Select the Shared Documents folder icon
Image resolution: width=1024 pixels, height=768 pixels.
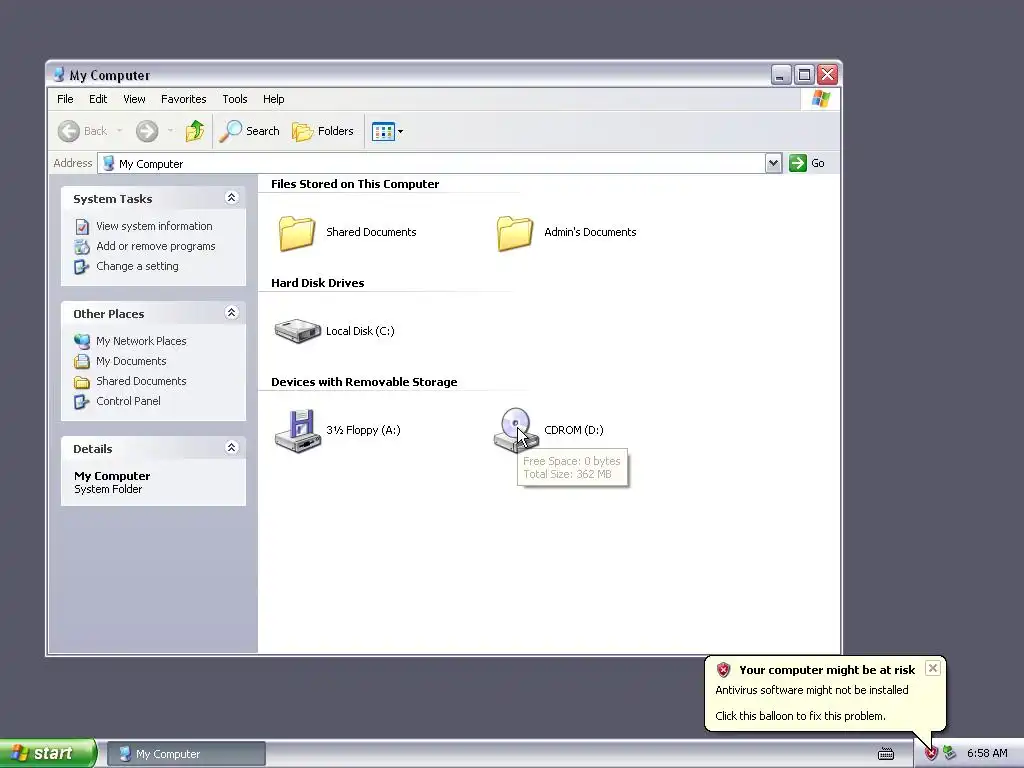pos(297,233)
